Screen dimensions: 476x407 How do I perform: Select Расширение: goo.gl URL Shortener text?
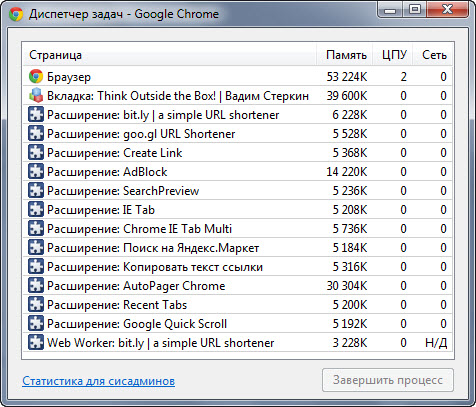(x=141, y=134)
